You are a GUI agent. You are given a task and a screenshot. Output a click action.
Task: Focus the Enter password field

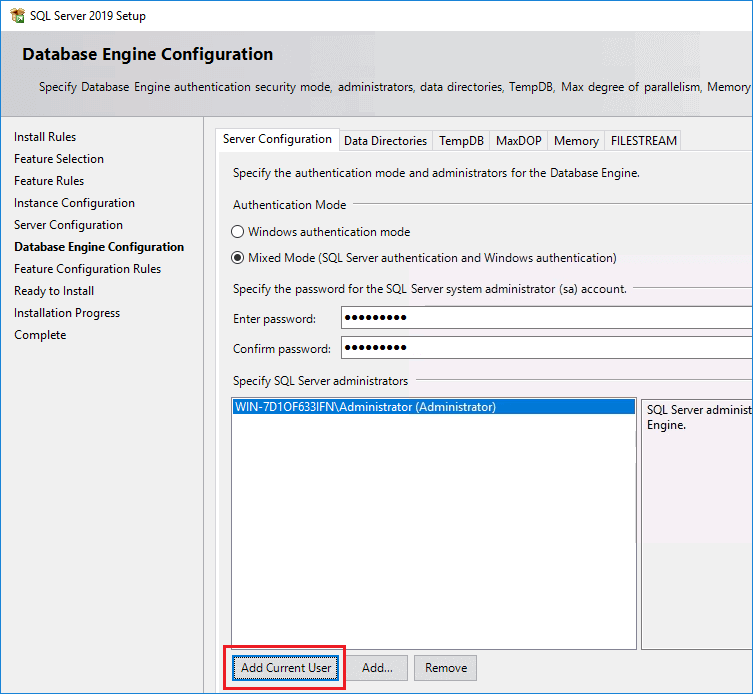click(x=547, y=317)
